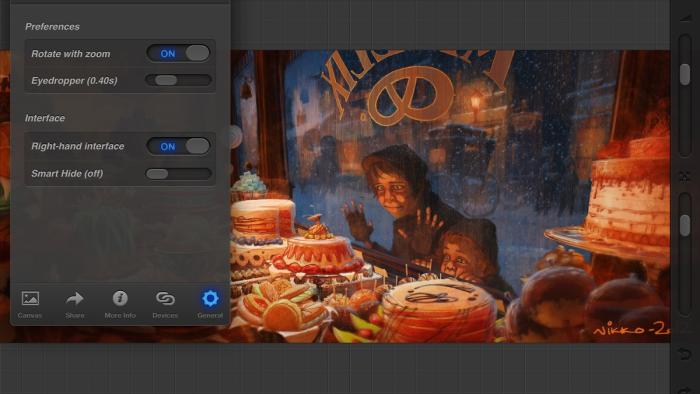Click the 'Eyedropper (0.40s)' label

tap(74, 81)
